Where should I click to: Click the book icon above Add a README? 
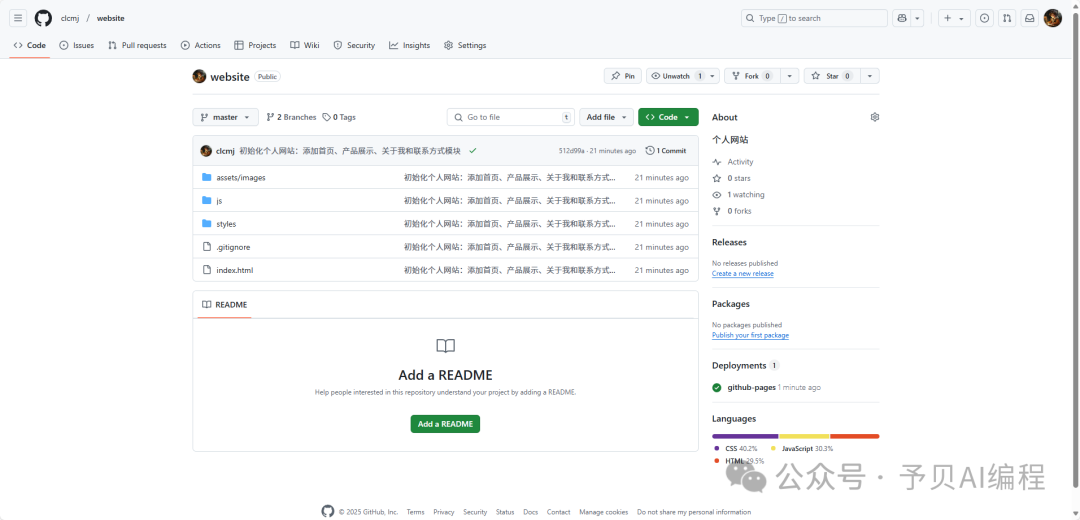[446, 346]
